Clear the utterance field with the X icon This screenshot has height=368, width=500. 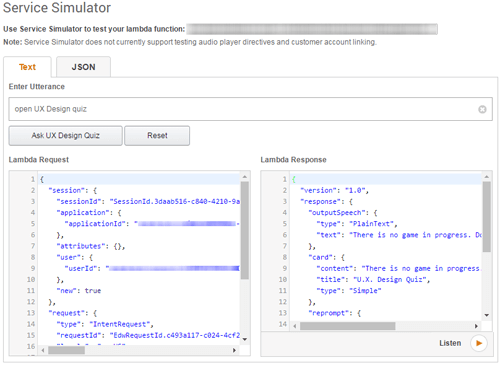[x=482, y=109]
